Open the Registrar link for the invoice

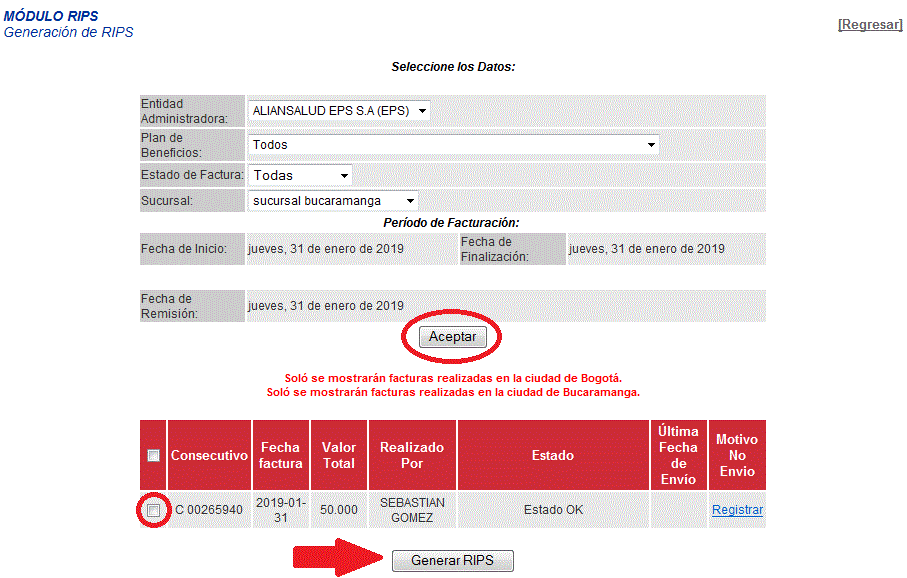[x=737, y=510]
